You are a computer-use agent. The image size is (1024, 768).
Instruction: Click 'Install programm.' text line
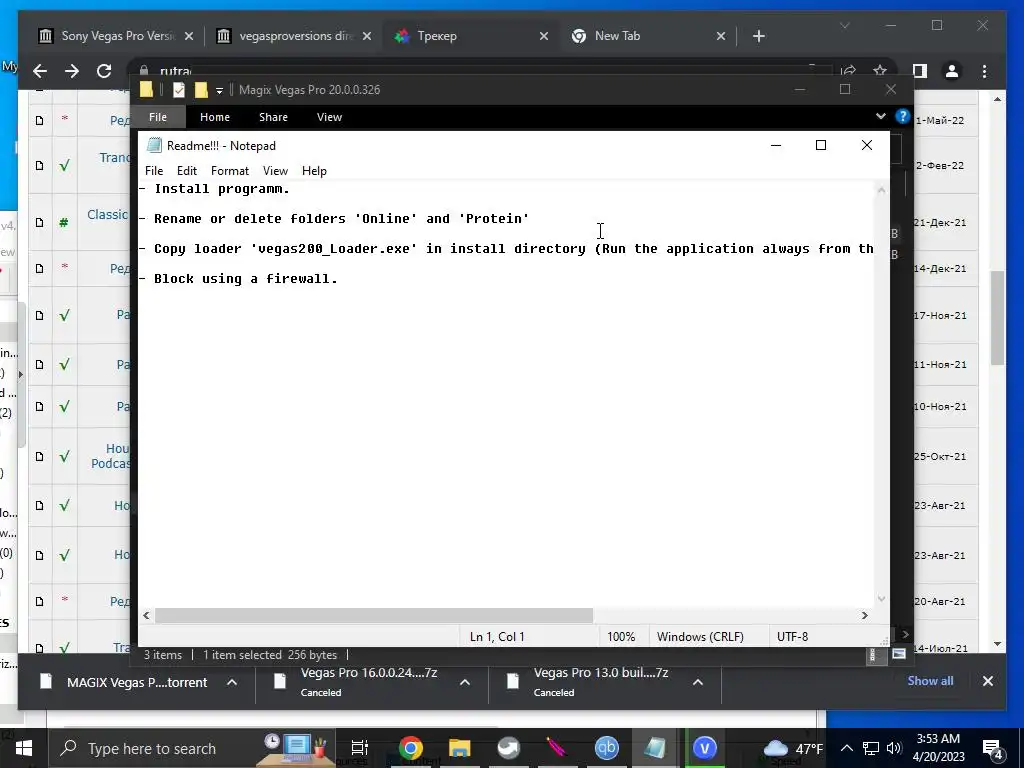221,189
